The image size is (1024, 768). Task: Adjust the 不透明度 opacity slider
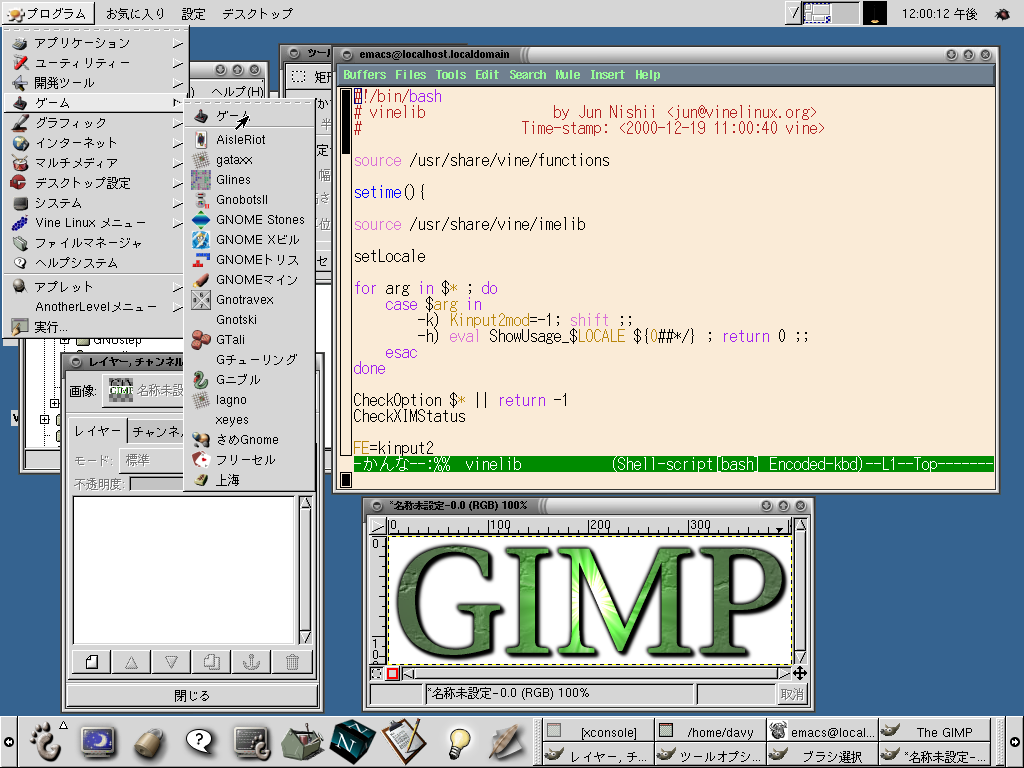point(157,484)
